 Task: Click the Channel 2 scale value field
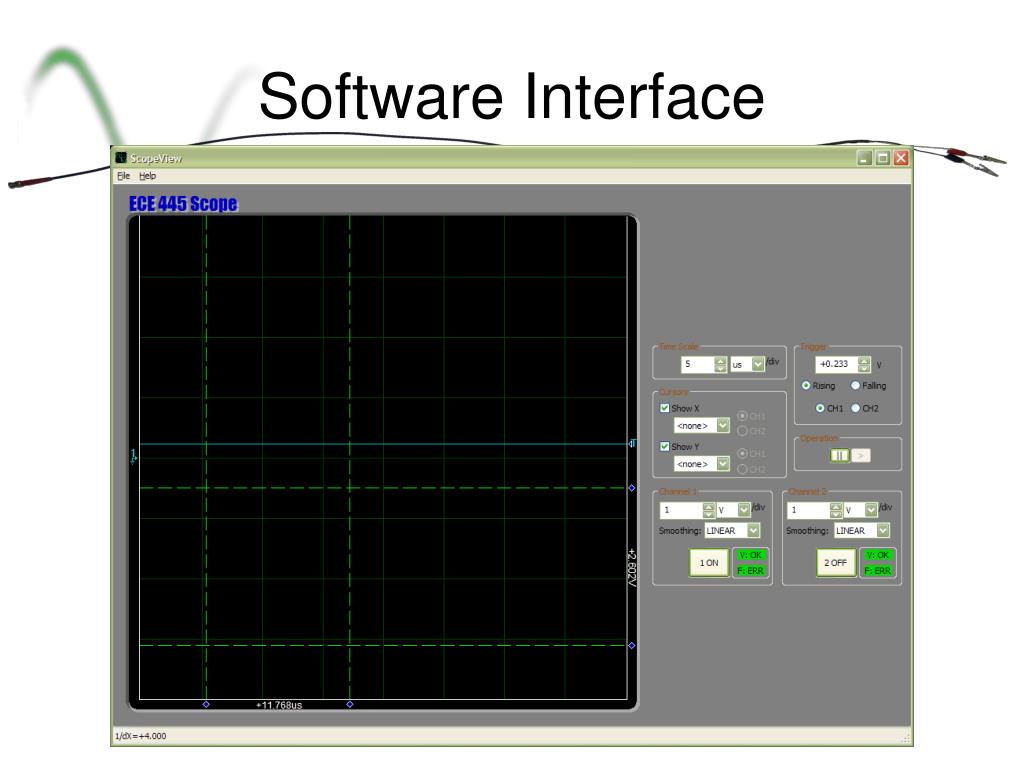[808, 509]
